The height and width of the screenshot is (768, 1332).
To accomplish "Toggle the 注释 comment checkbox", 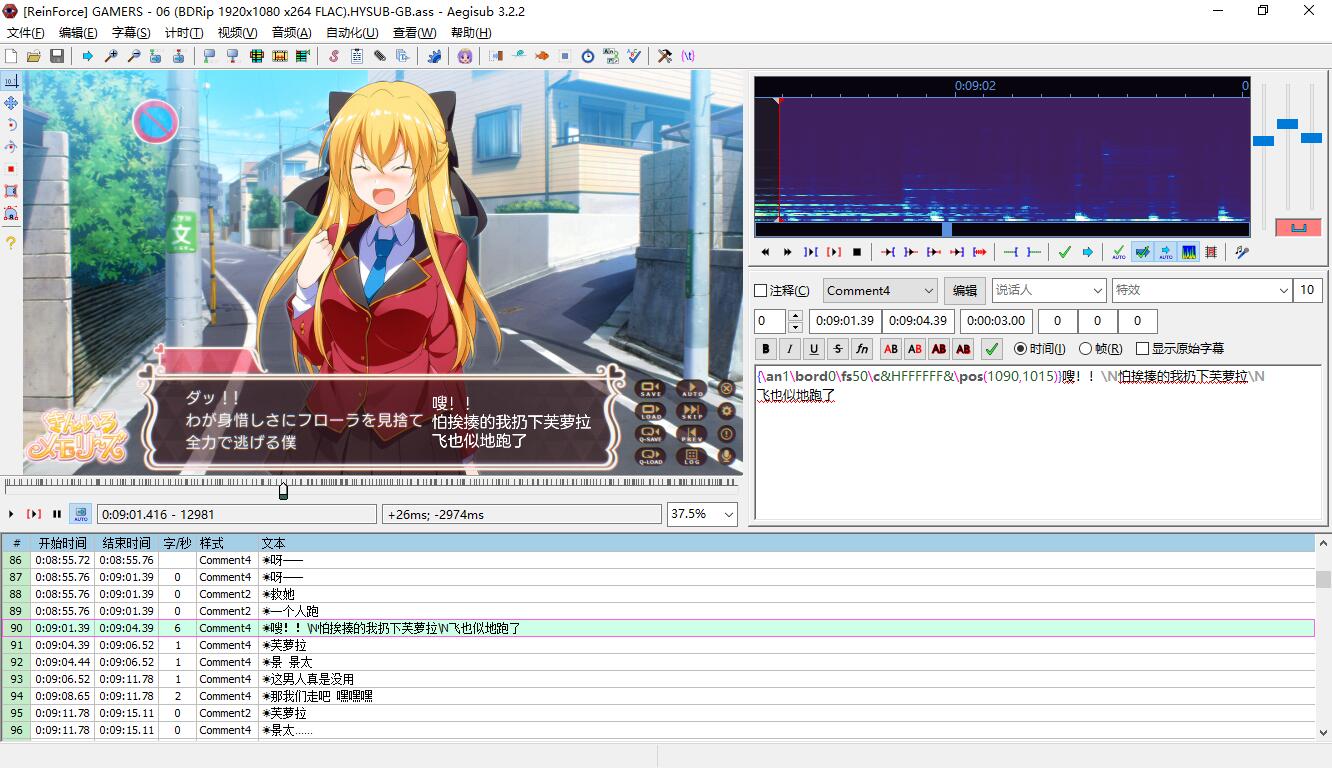I will (x=760, y=291).
